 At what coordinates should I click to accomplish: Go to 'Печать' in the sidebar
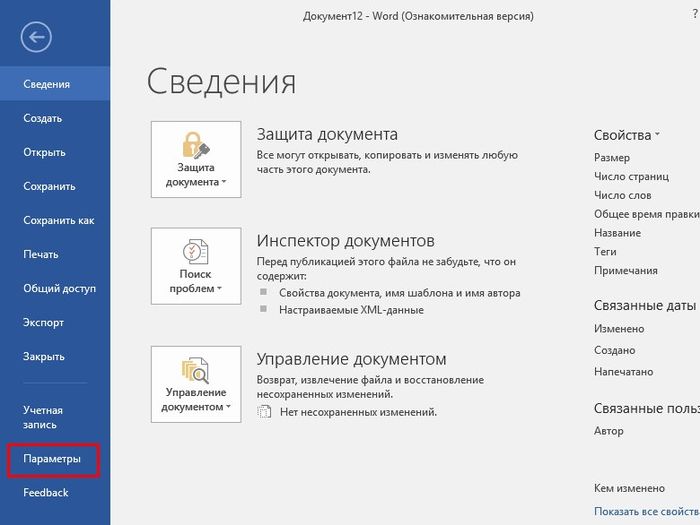point(41,255)
